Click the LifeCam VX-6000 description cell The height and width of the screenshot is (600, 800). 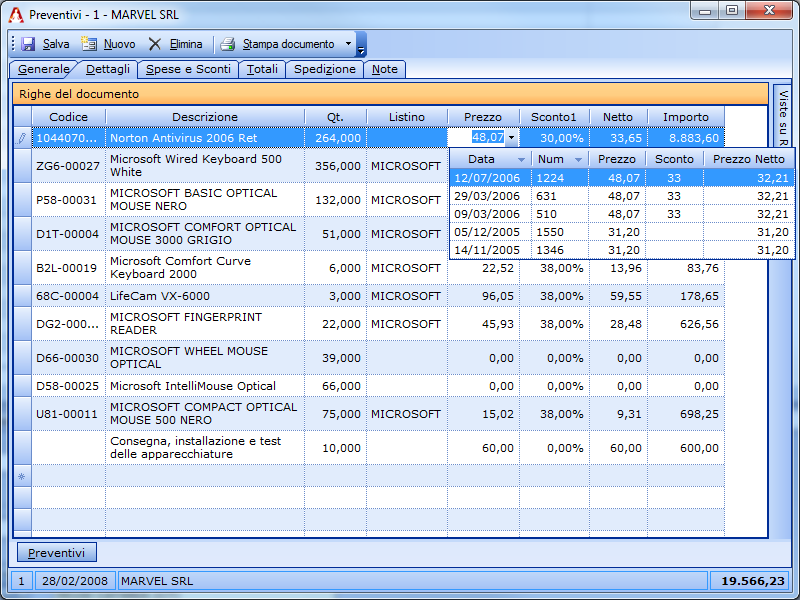(205, 296)
